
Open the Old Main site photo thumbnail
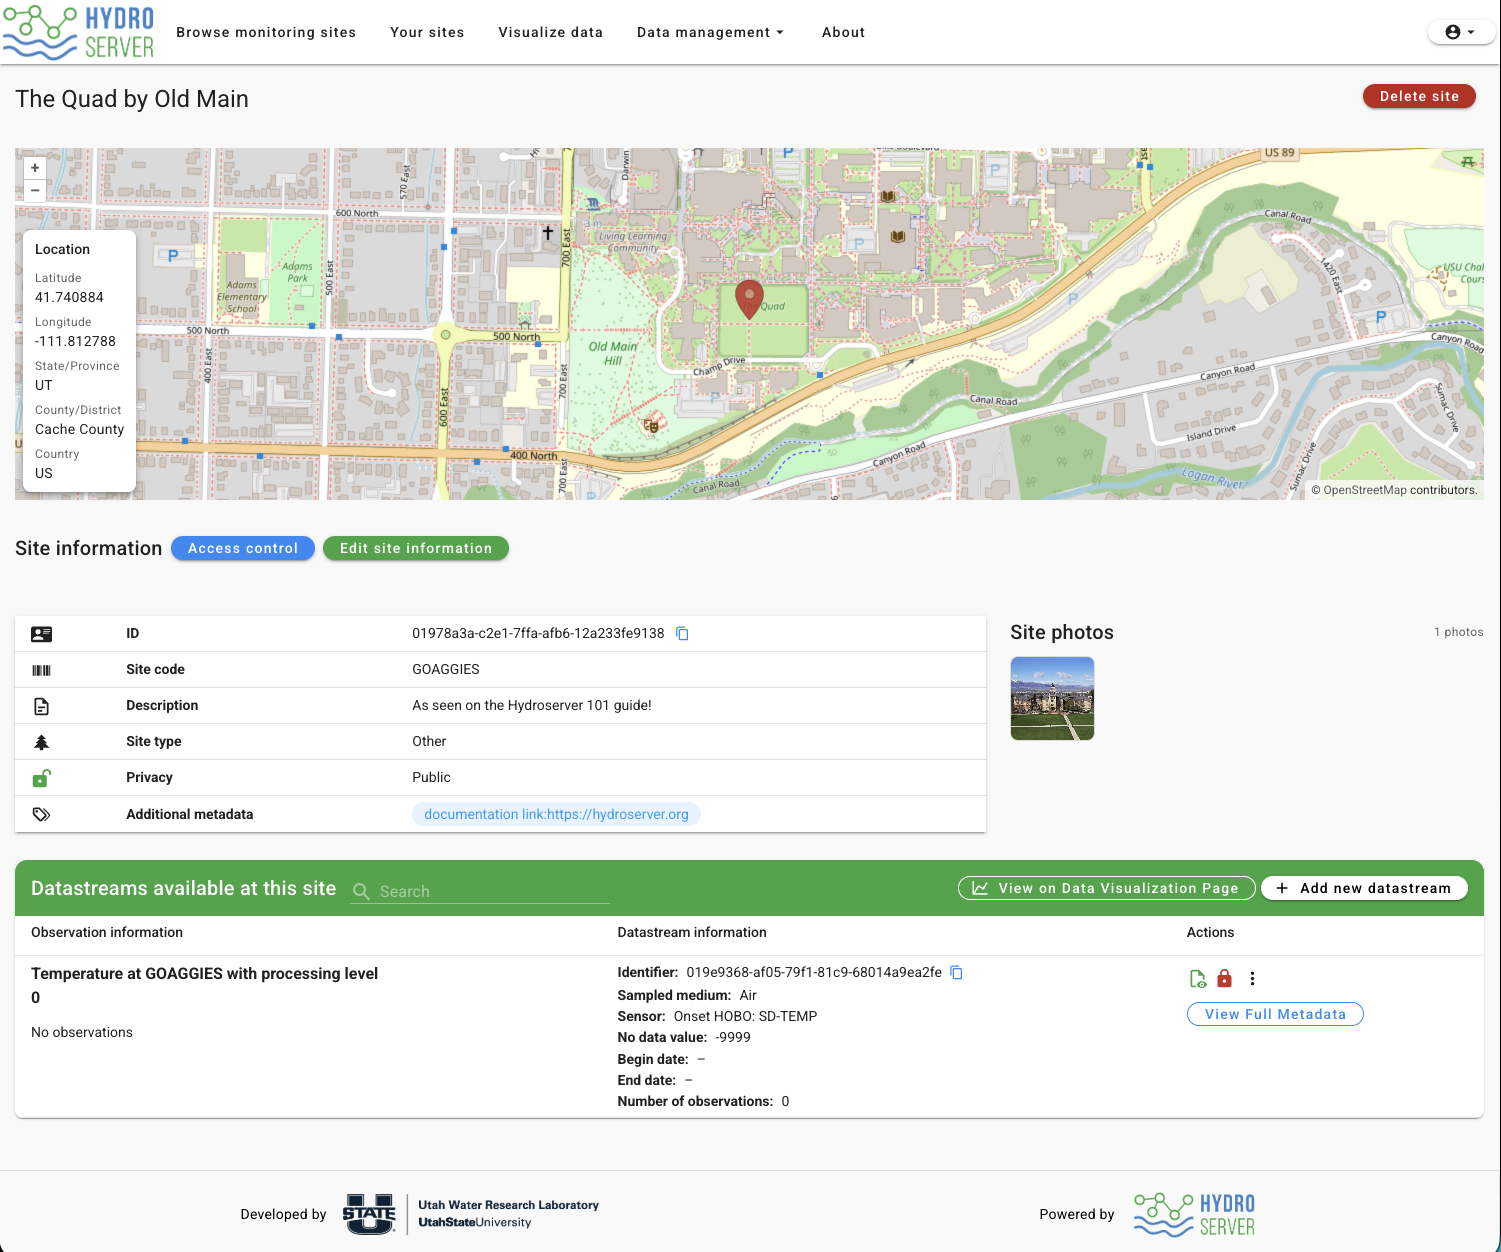1052,698
